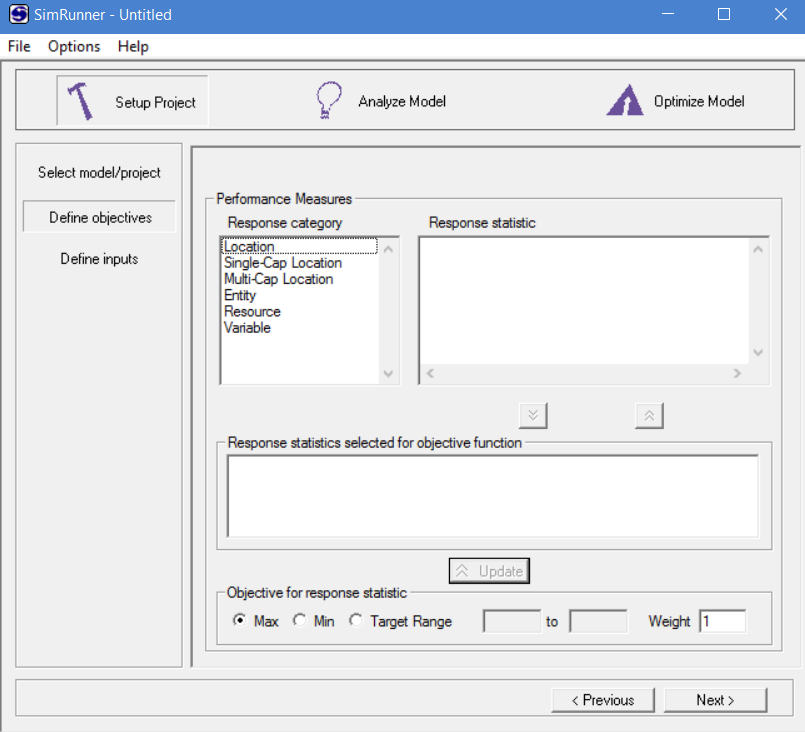Screen dimensions: 805x732
Task: Maximize the SimRunner window
Action: pos(723,14)
